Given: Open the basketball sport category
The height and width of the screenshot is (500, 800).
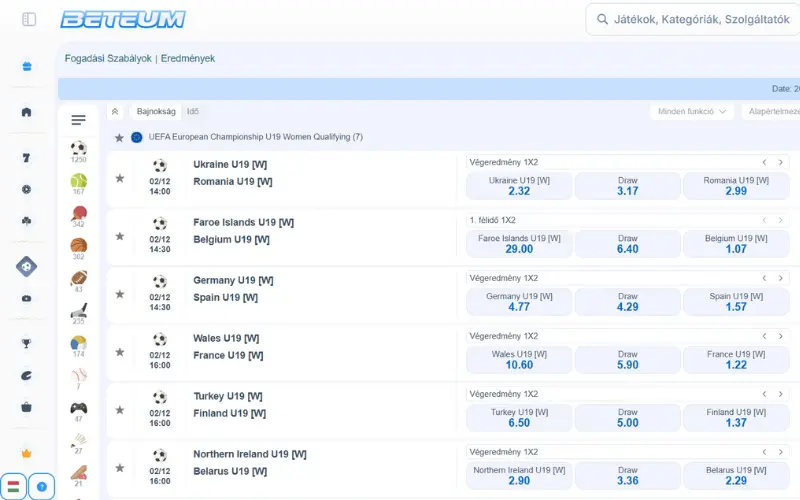Looking at the screenshot, I should click(78, 246).
